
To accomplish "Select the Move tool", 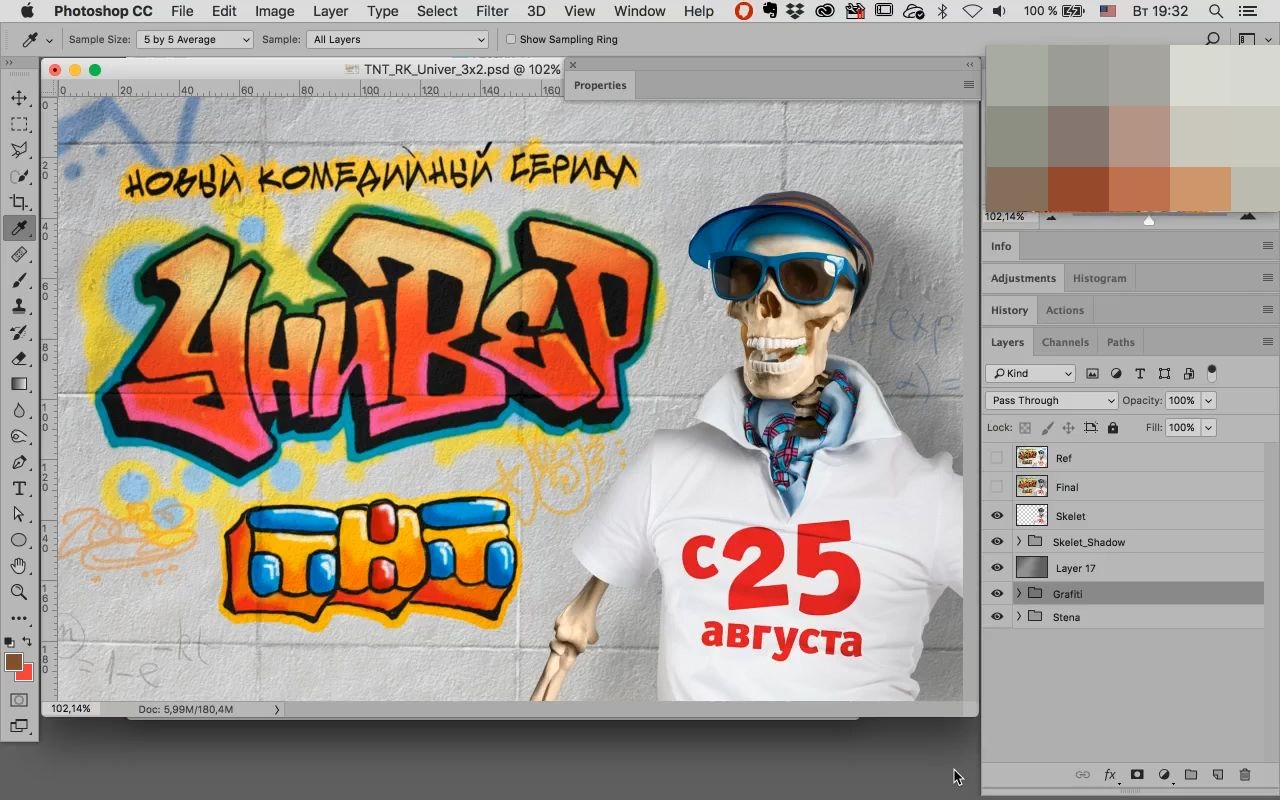I will tap(19, 98).
